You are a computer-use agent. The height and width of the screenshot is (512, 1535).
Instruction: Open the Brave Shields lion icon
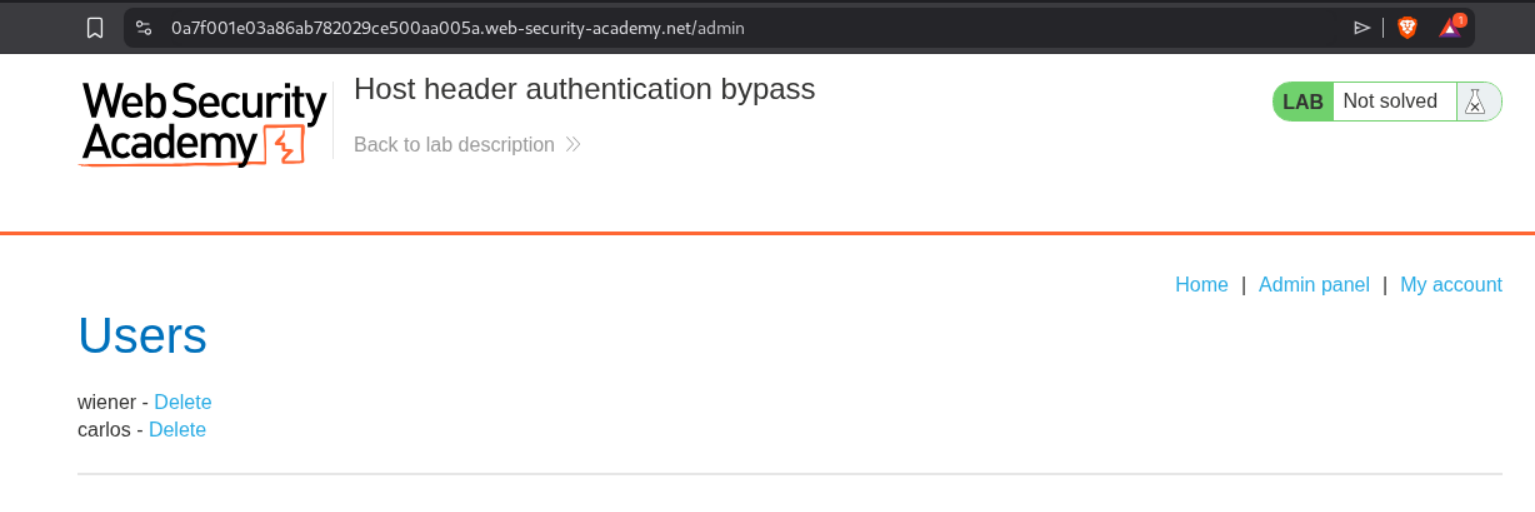1407,28
